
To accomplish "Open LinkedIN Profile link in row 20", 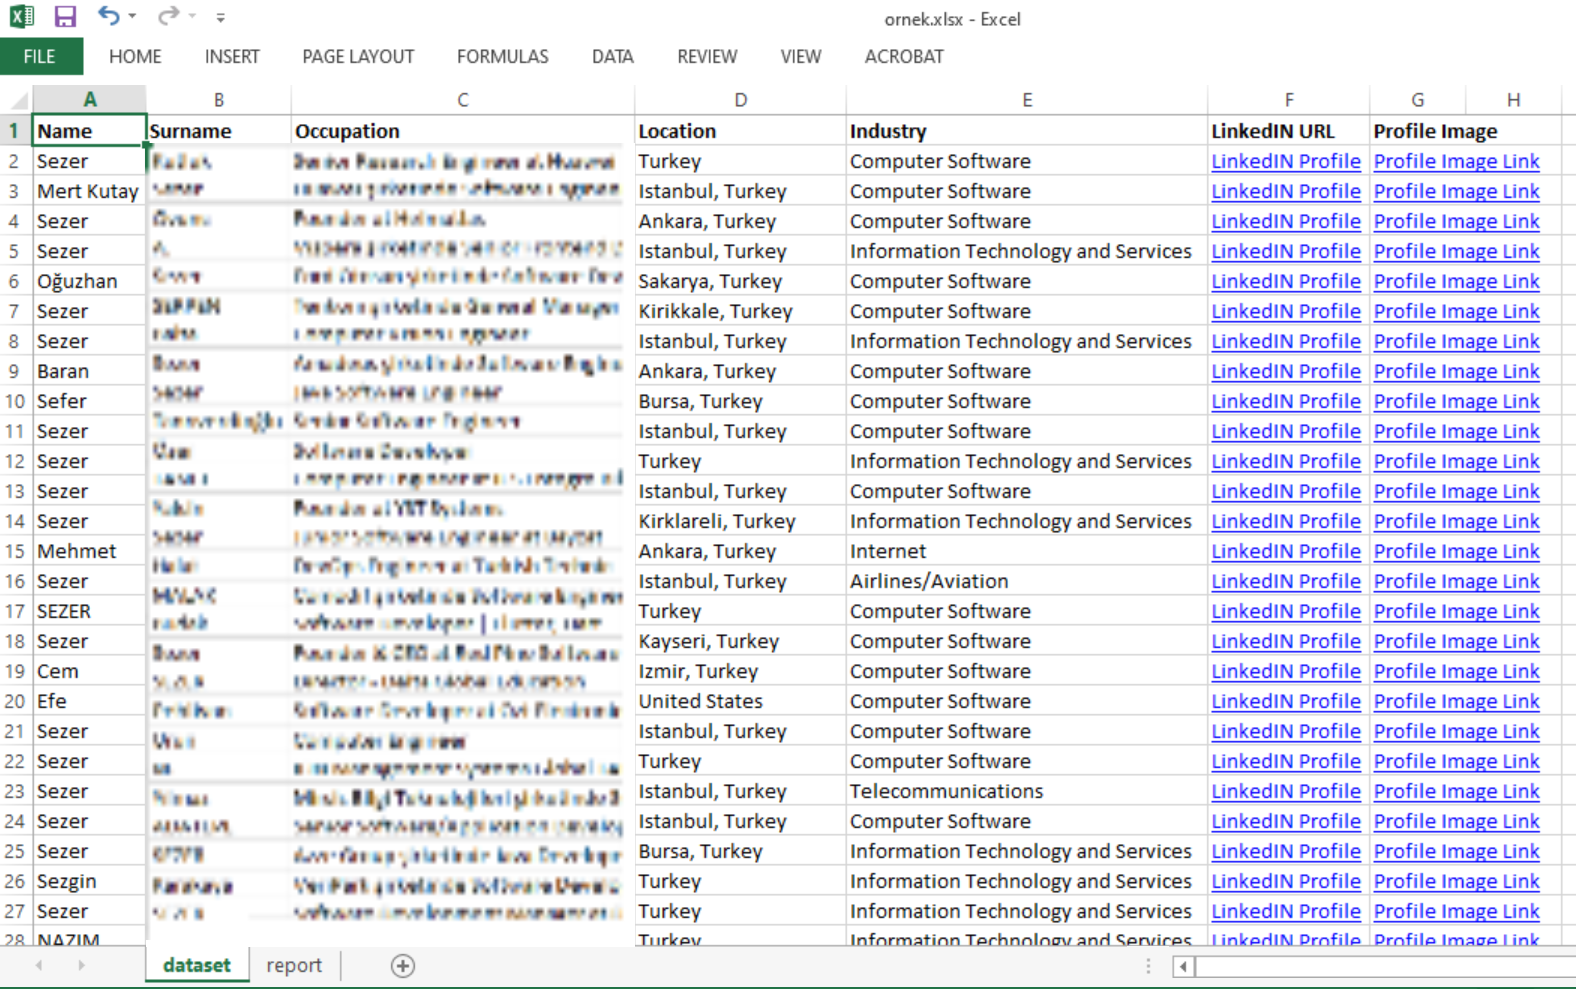I will click(1286, 701).
